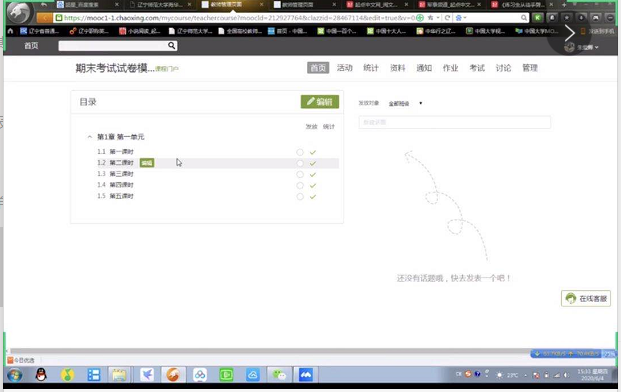The image size is (621, 392).
Task: Open the 发放对象 class dropdown
Action: [x=405, y=103]
